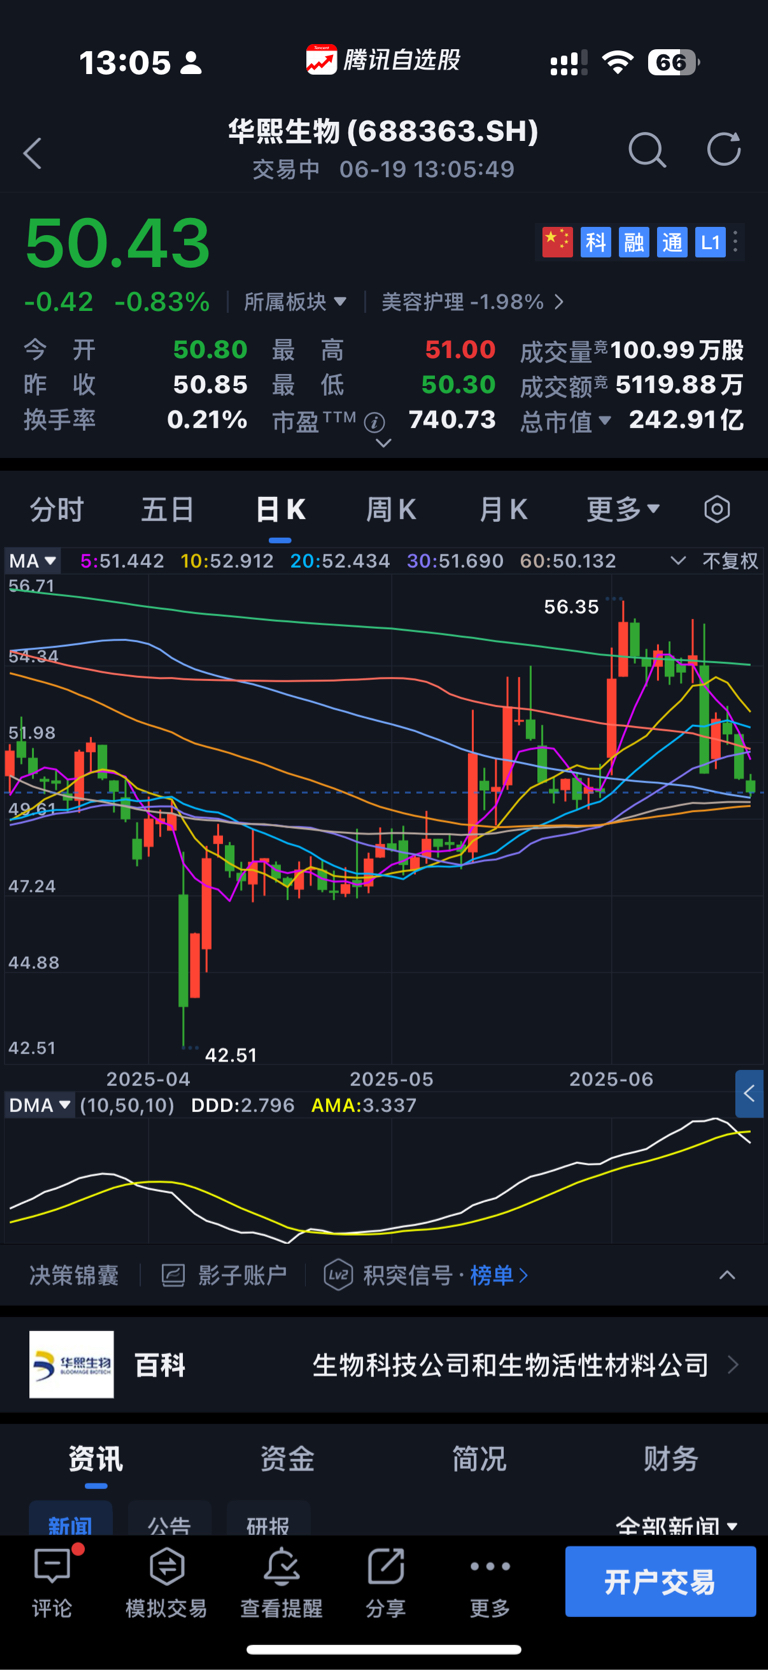Select the 公告 sub-tab

pos(169,1520)
